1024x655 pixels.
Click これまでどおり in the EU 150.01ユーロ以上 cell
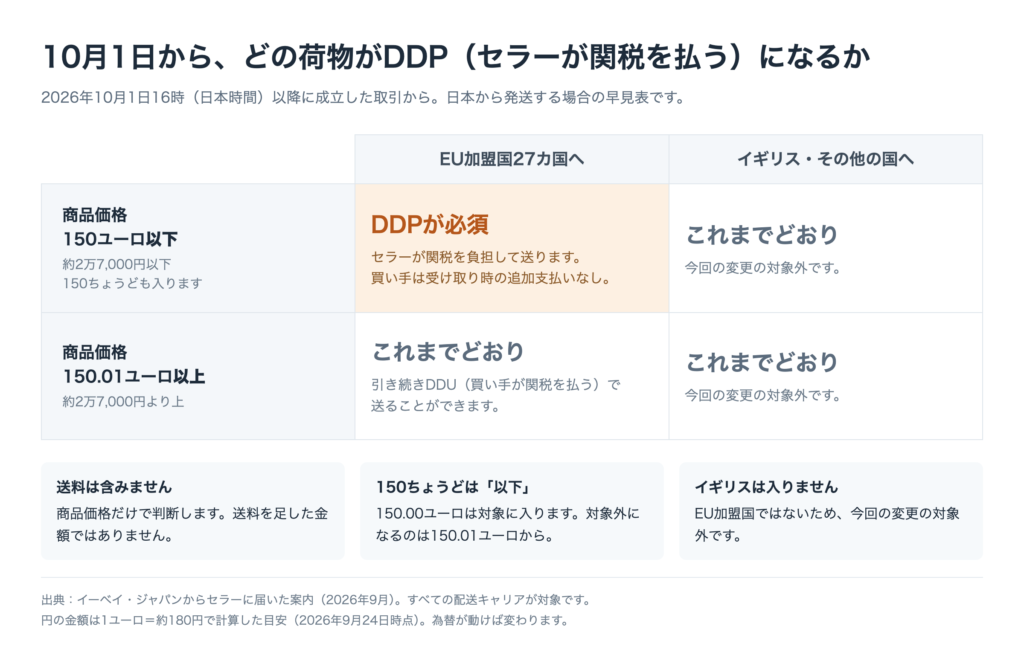(x=448, y=351)
